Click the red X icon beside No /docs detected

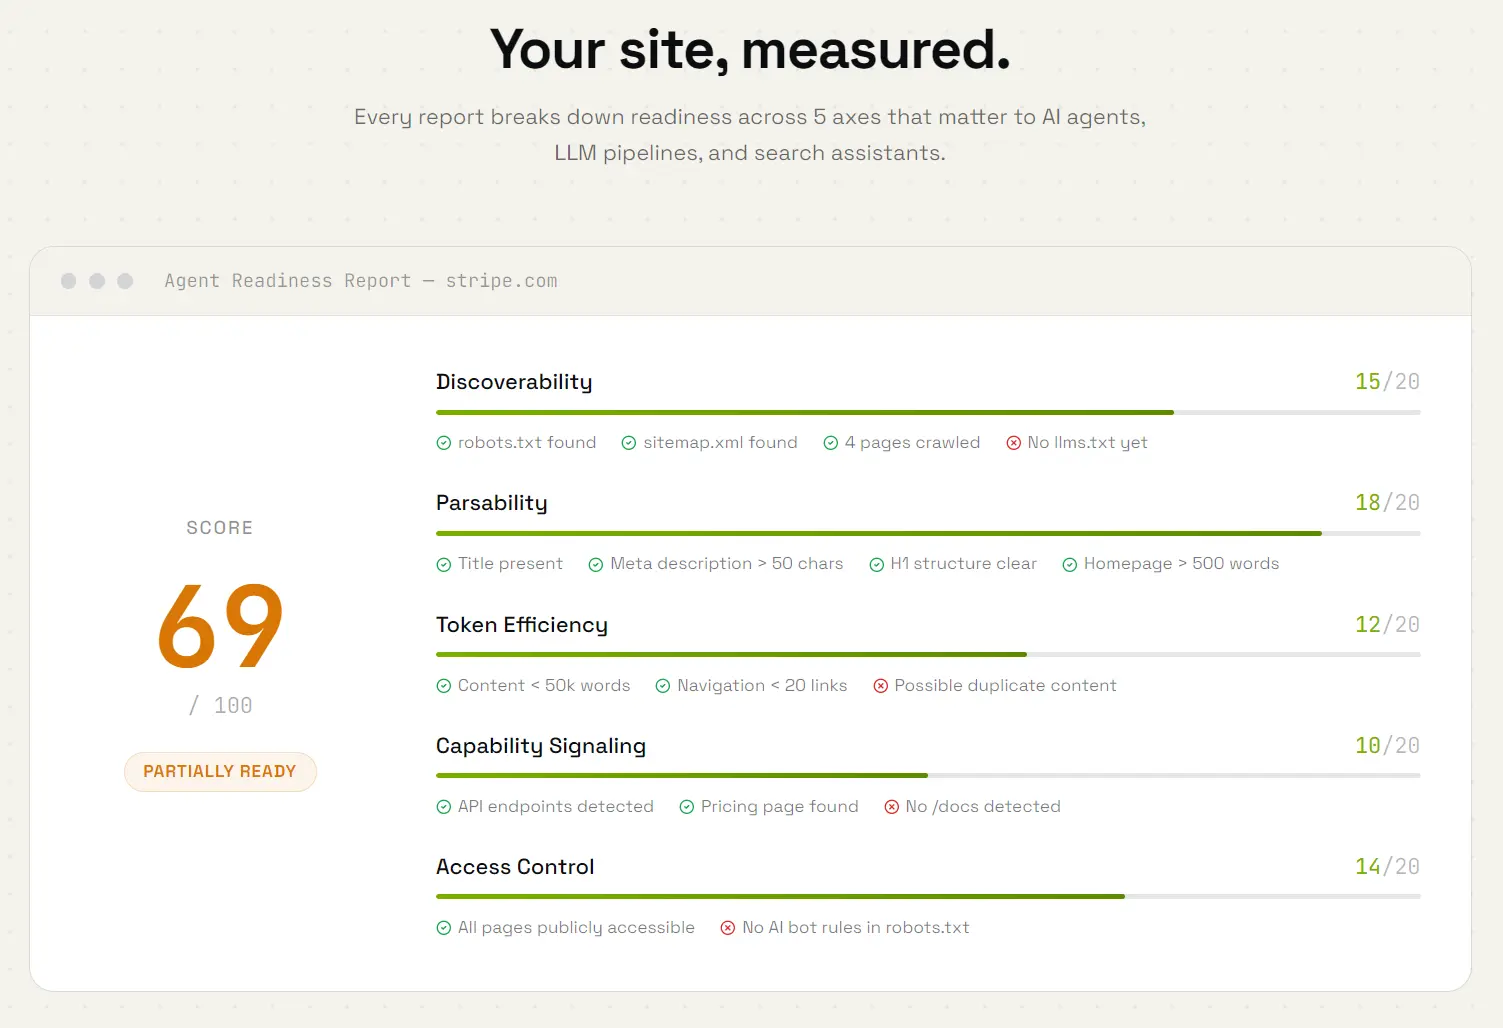point(891,807)
